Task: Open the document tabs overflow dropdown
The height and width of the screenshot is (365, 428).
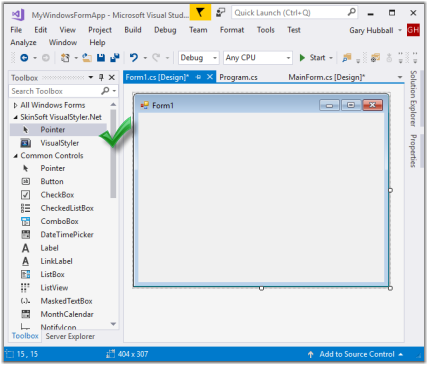Action: 400,77
